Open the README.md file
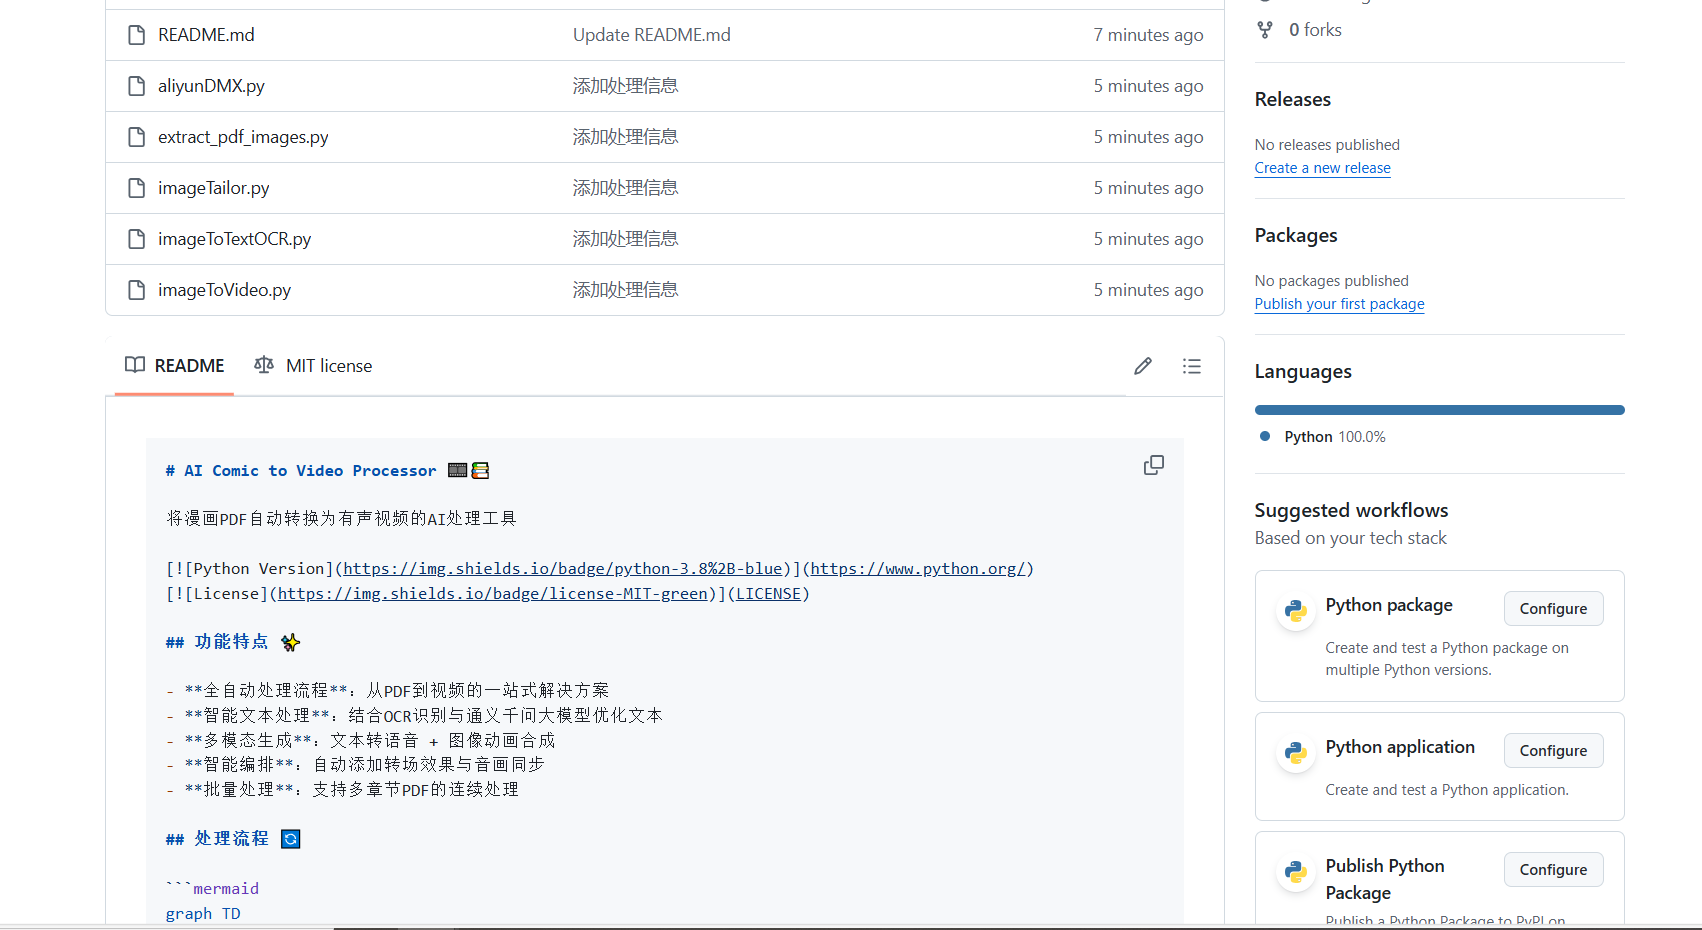The width and height of the screenshot is (1702, 930). pos(206,35)
